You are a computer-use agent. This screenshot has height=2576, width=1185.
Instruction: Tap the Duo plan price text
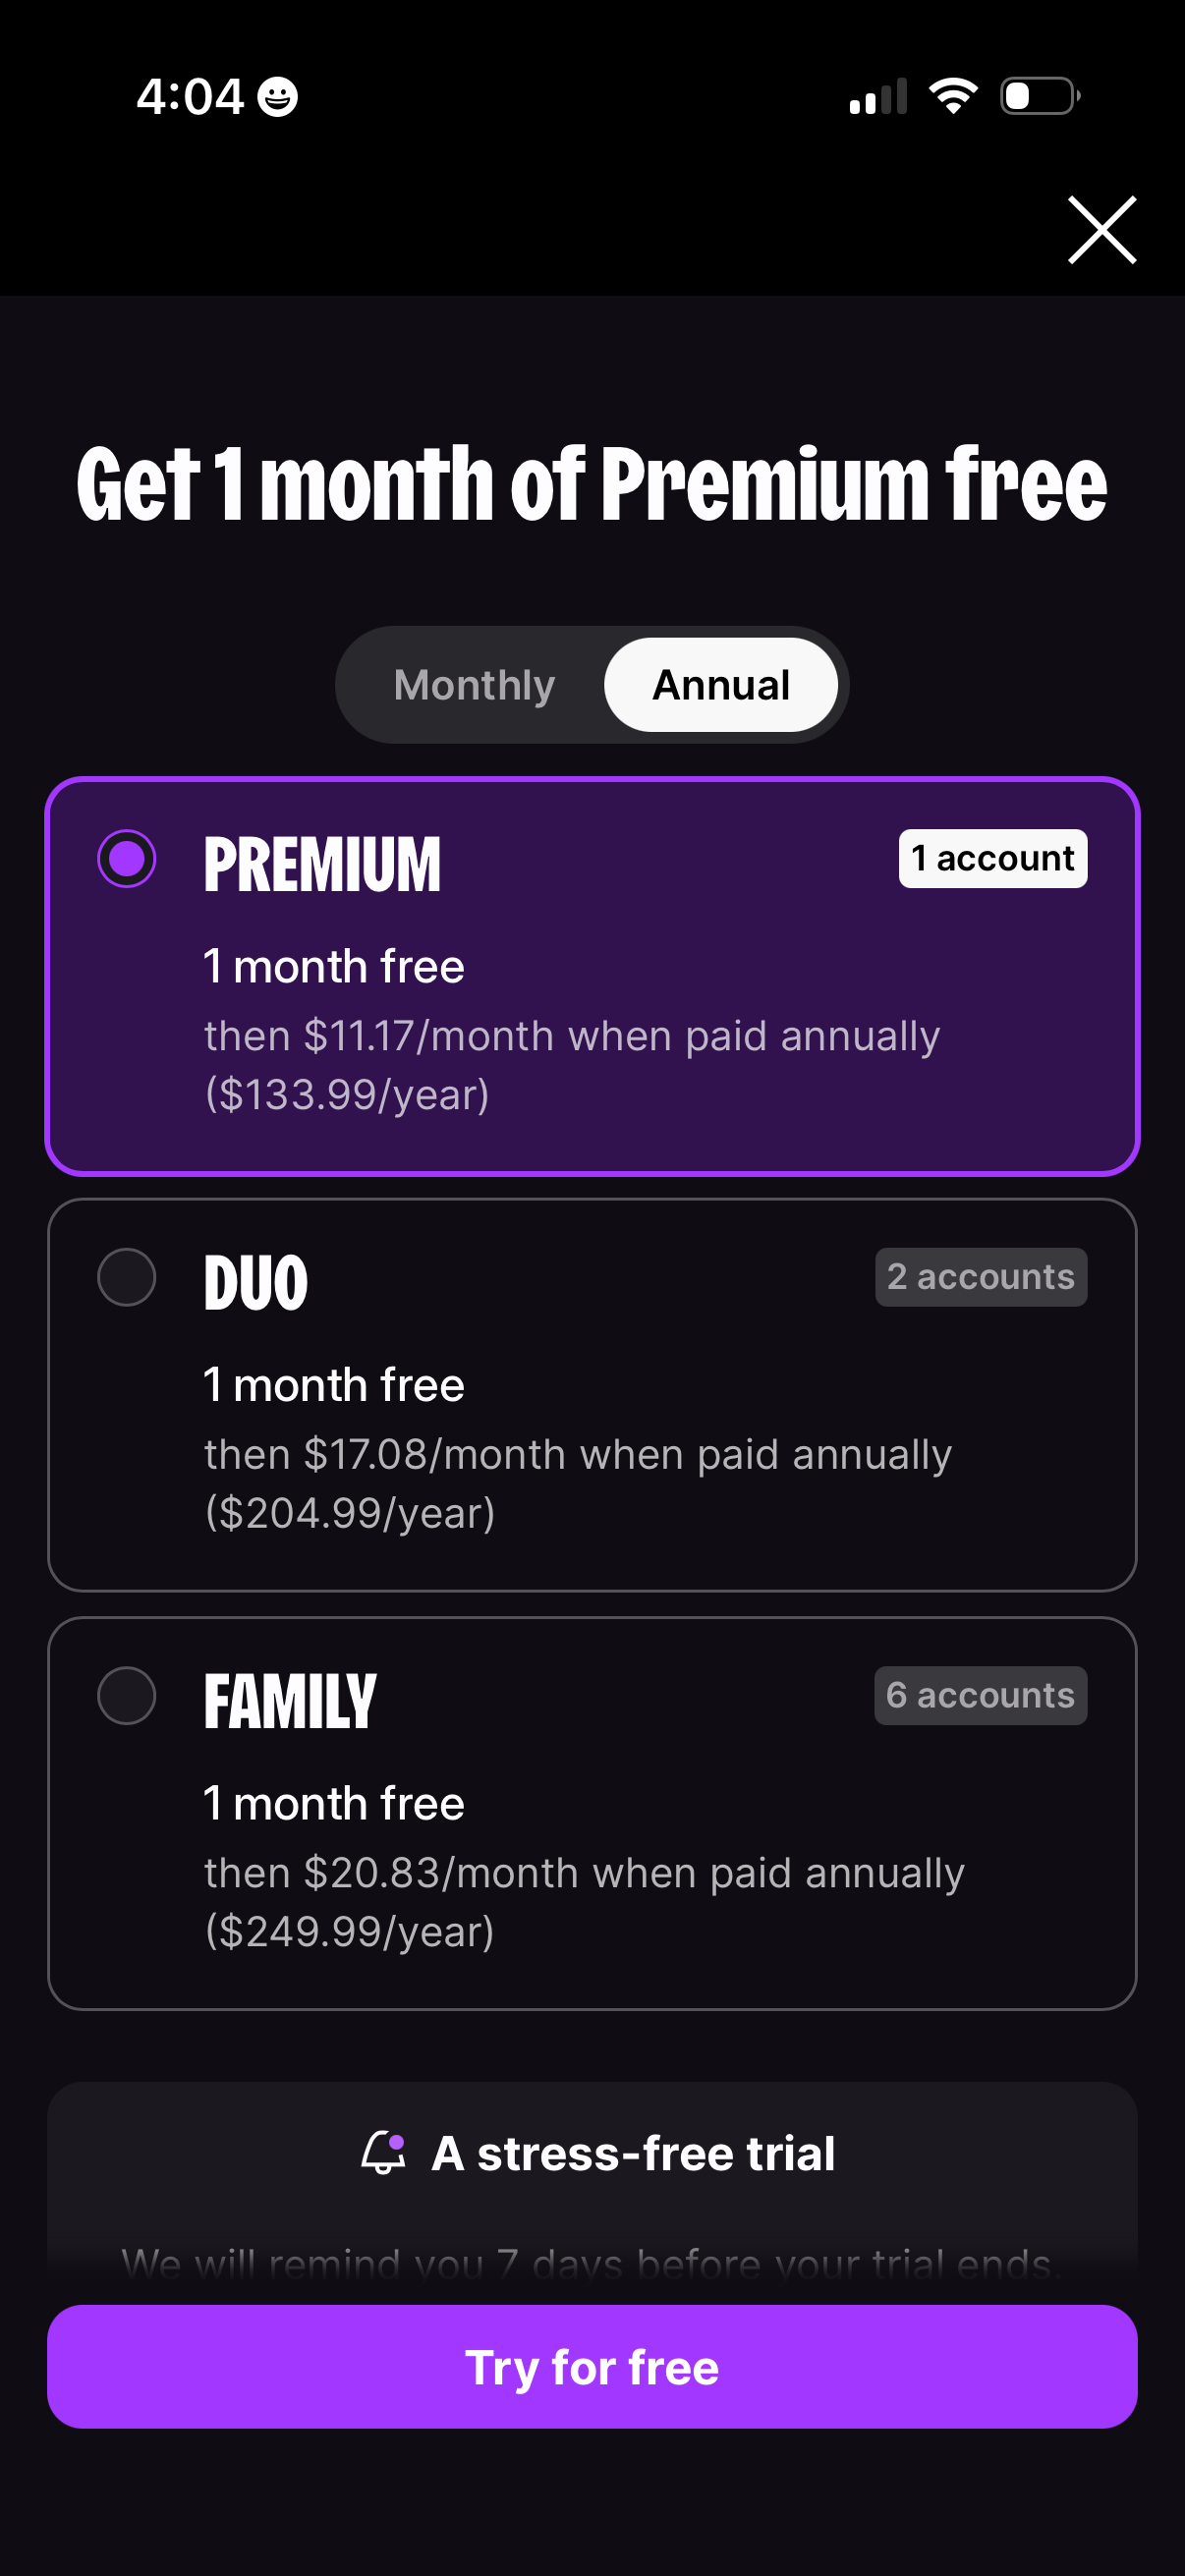(x=577, y=1483)
